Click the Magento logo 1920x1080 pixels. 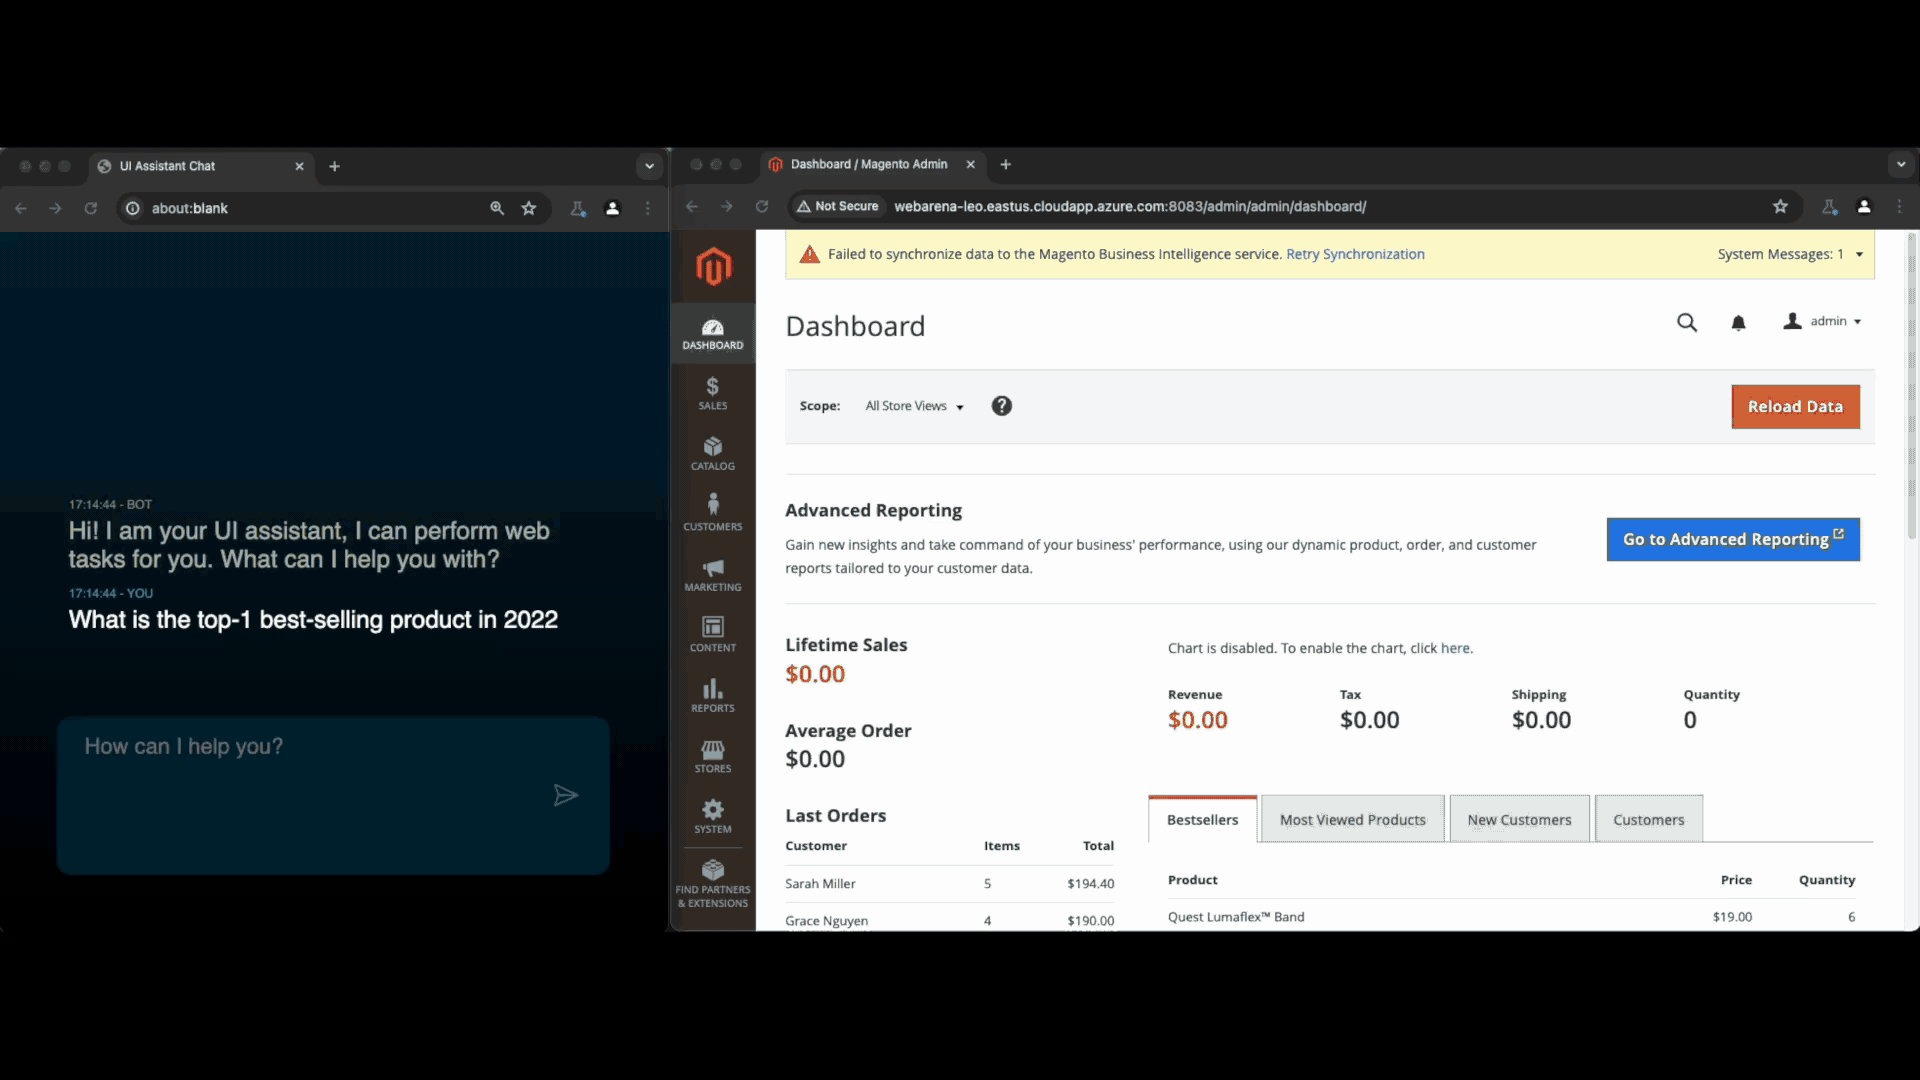[712, 267]
